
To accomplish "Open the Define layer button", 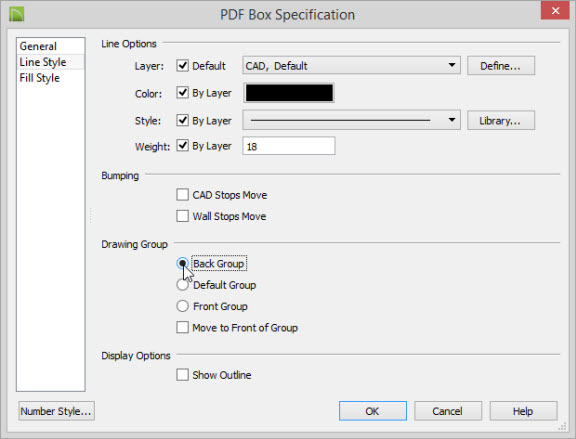I will (x=501, y=66).
